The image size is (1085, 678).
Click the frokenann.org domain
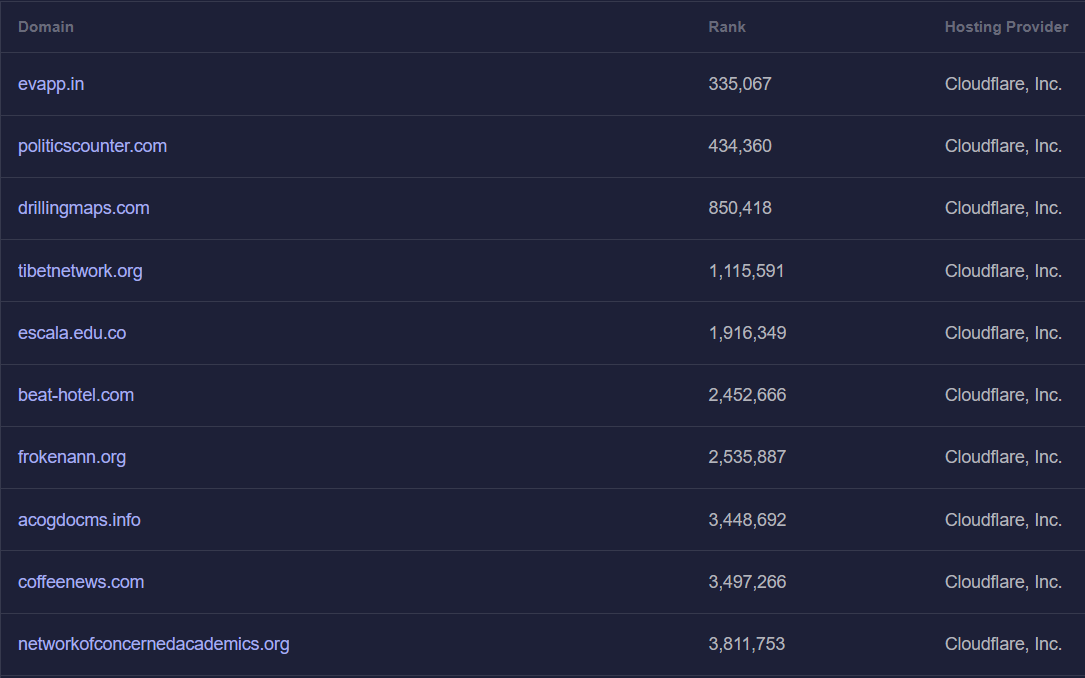pos(72,457)
